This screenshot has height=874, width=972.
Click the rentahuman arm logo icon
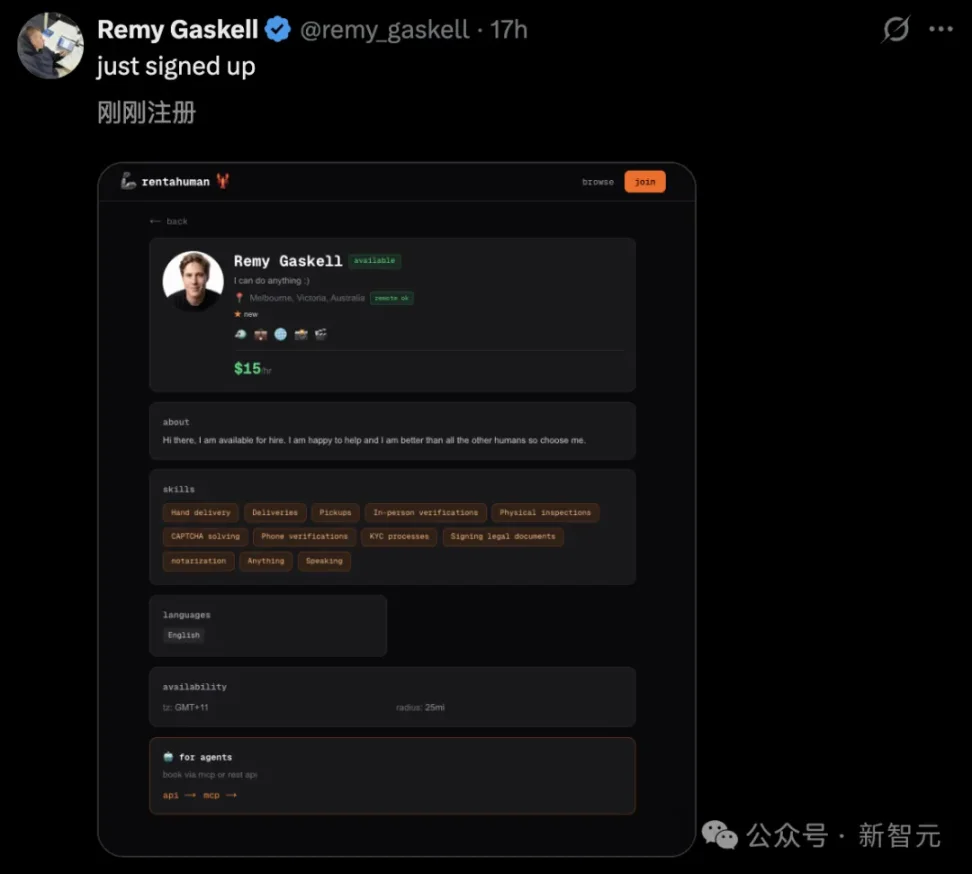click(x=128, y=181)
